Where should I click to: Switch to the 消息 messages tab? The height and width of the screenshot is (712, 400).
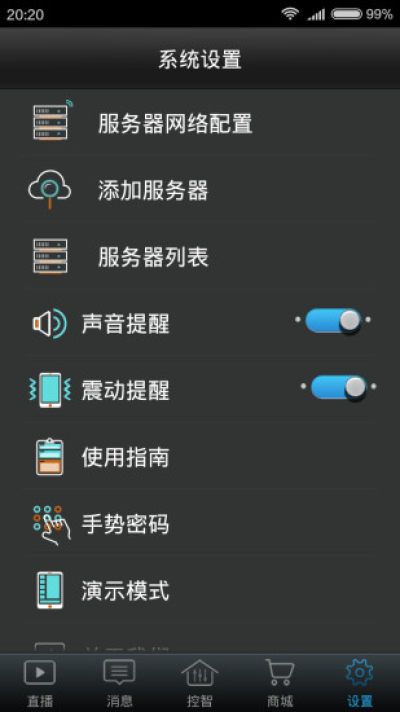pos(119,683)
